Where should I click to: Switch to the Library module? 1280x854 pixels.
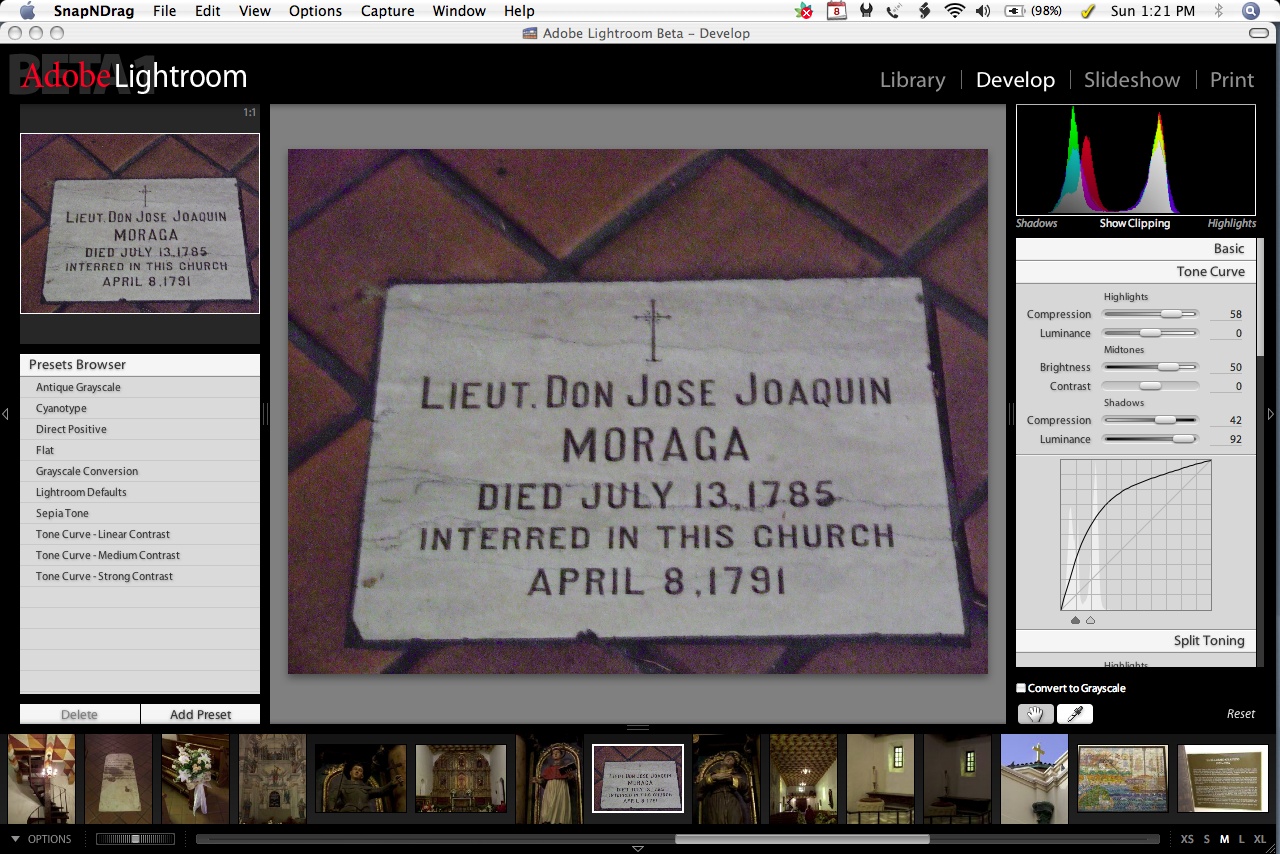(912, 80)
